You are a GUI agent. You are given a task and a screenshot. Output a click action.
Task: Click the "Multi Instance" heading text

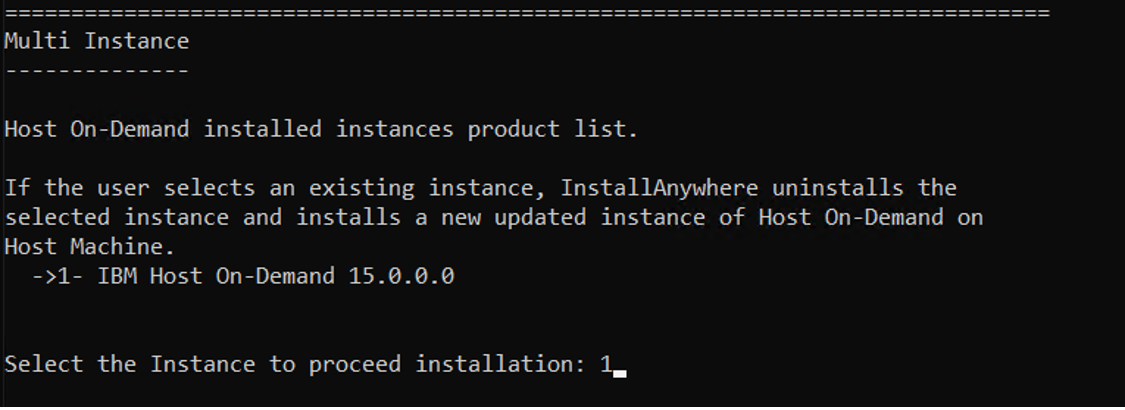(x=96, y=41)
